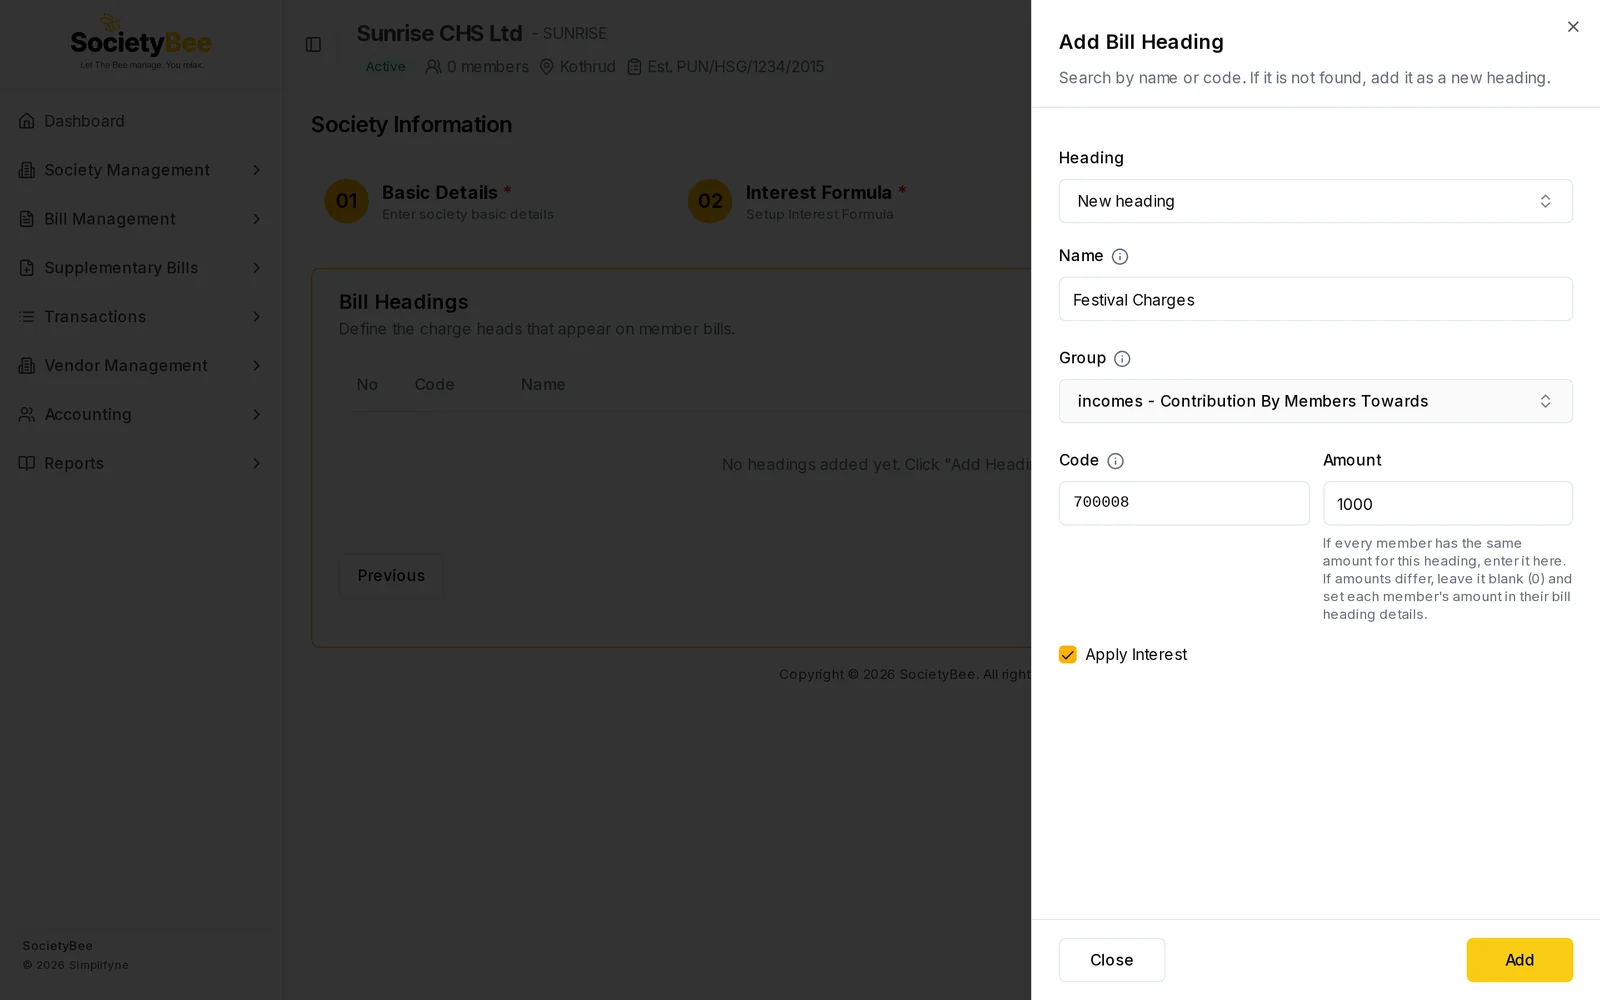Click the Name info icon
This screenshot has width=1600, height=1000.
(x=1120, y=257)
